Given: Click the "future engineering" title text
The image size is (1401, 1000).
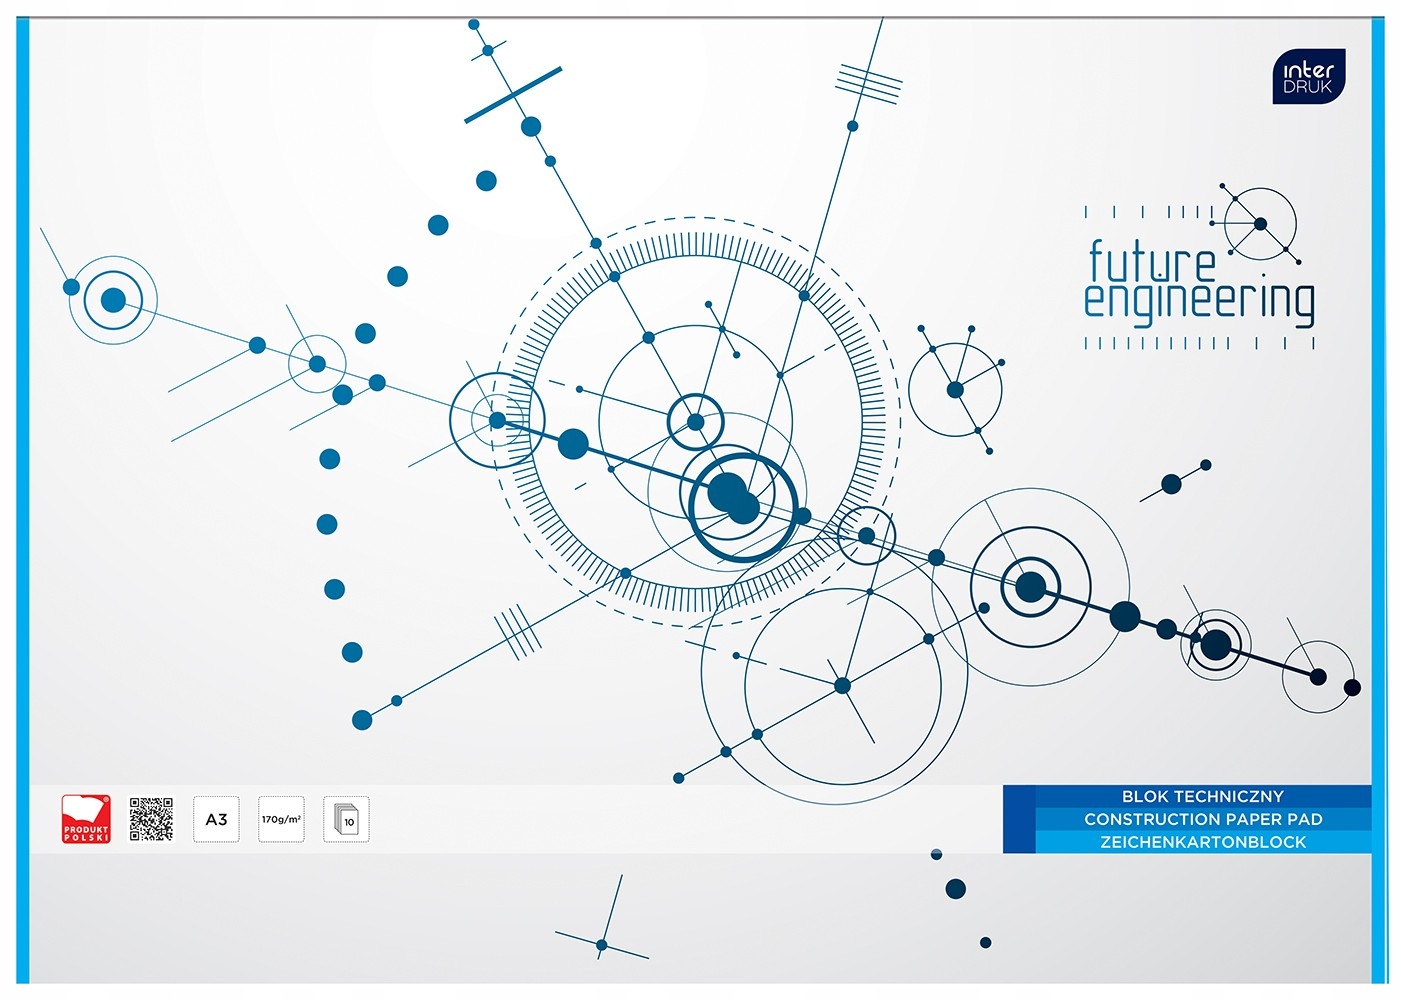Looking at the screenshot, I should coord(1199,282).
